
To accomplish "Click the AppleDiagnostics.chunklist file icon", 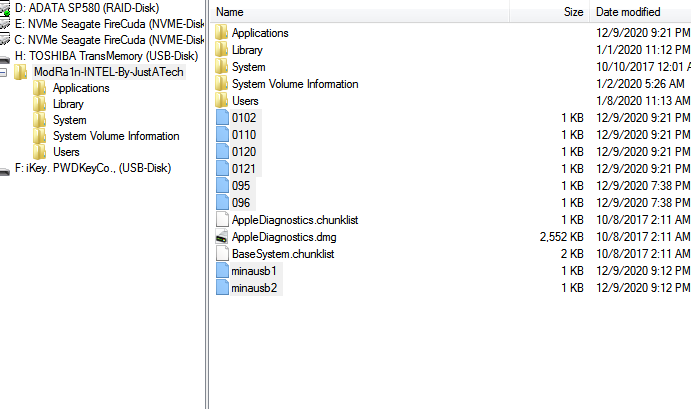I will [x=222, y=219].
